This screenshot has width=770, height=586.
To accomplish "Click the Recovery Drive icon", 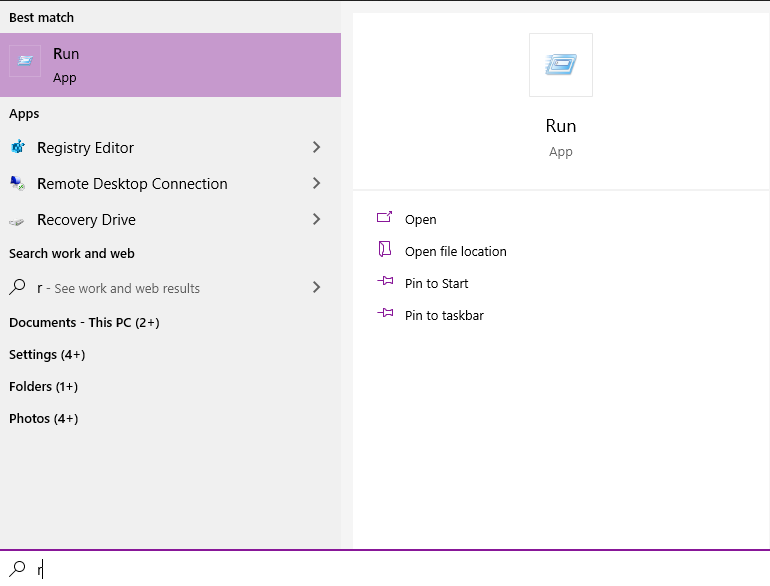I will click(17, 220).
